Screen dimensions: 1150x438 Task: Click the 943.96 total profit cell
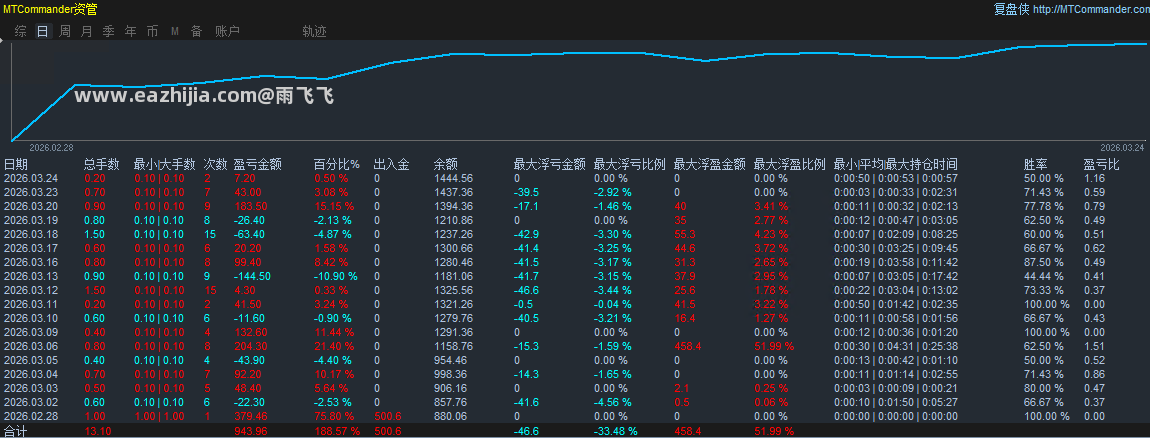click(x=249, y=431)
